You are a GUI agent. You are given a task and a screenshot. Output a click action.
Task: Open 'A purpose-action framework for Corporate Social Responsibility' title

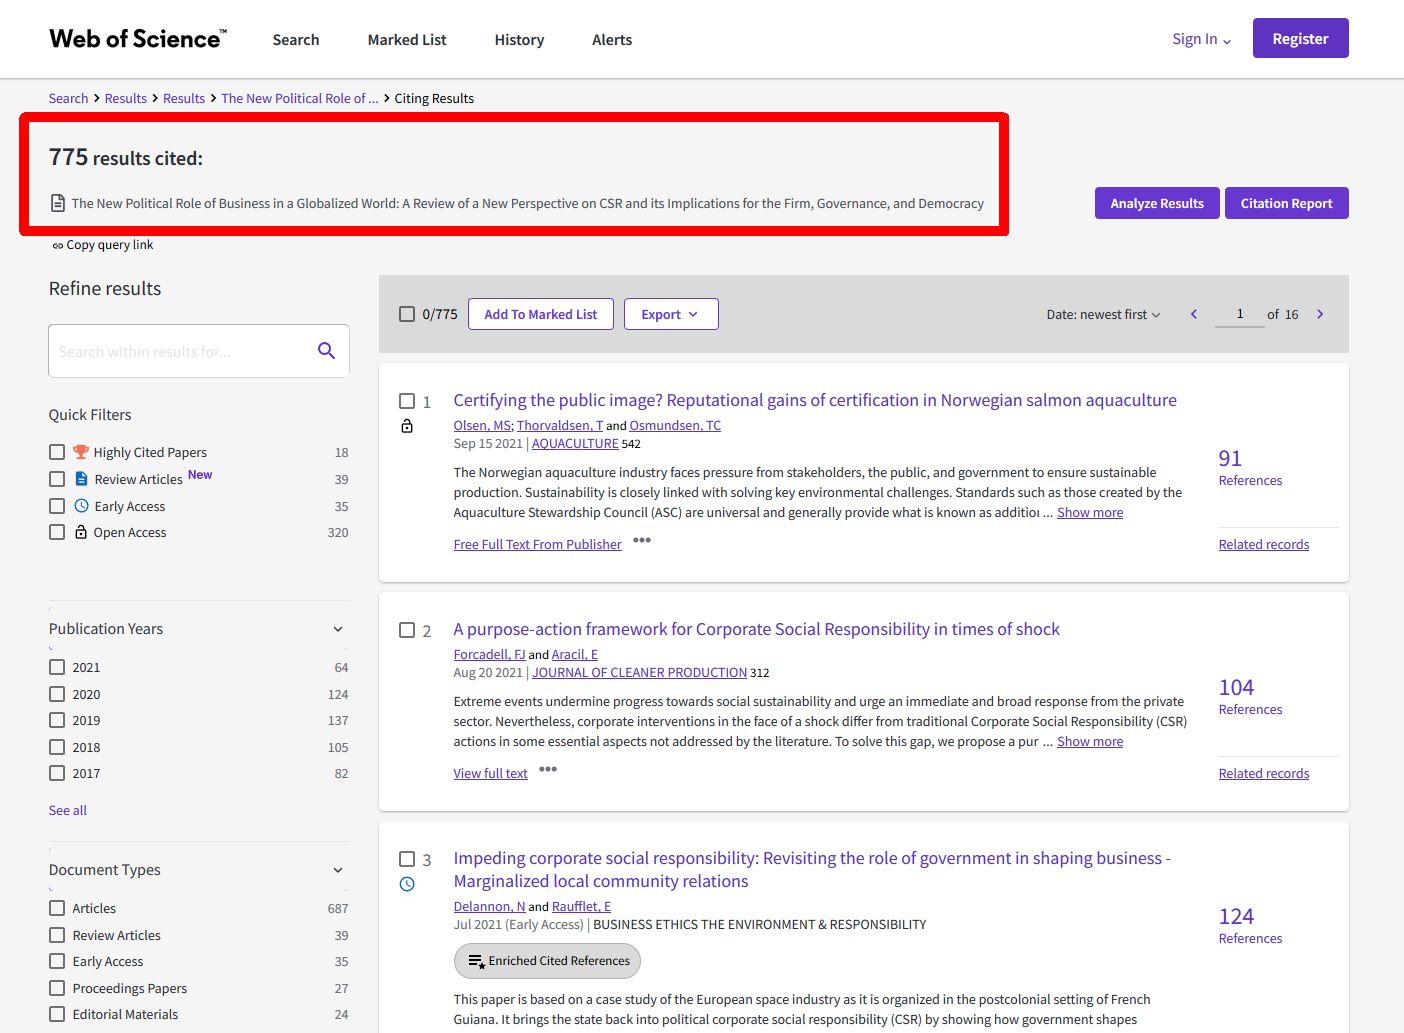tap(756, 629)
